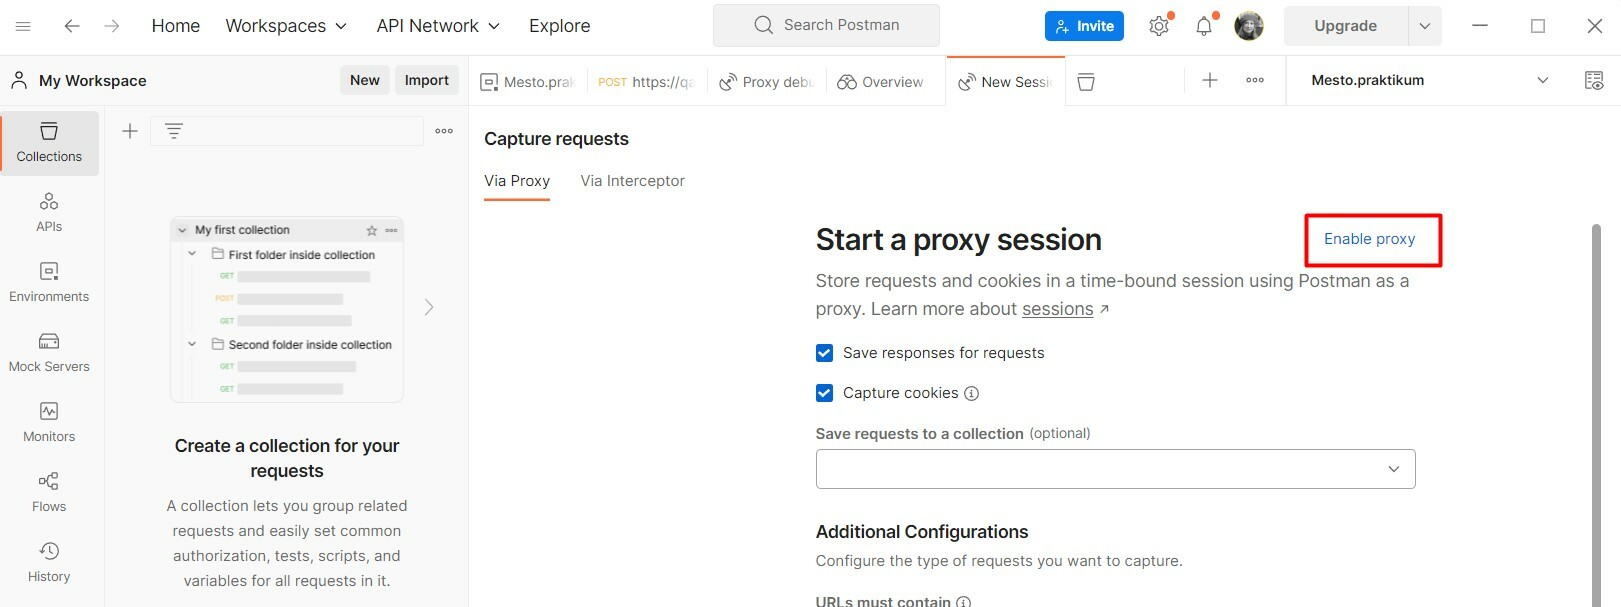Show the Monitors panel
This screenshot has height=607, width=1621.
pyautogui.click(x=49, y=423)
